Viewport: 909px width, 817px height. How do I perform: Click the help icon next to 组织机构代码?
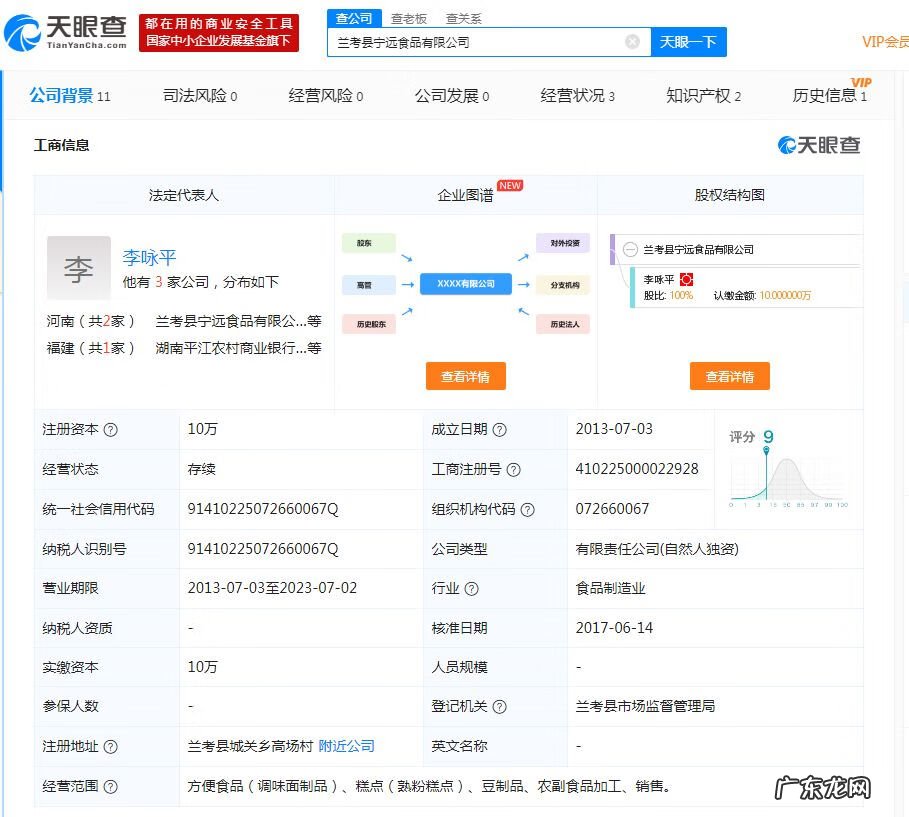click(x=527, y=510)
